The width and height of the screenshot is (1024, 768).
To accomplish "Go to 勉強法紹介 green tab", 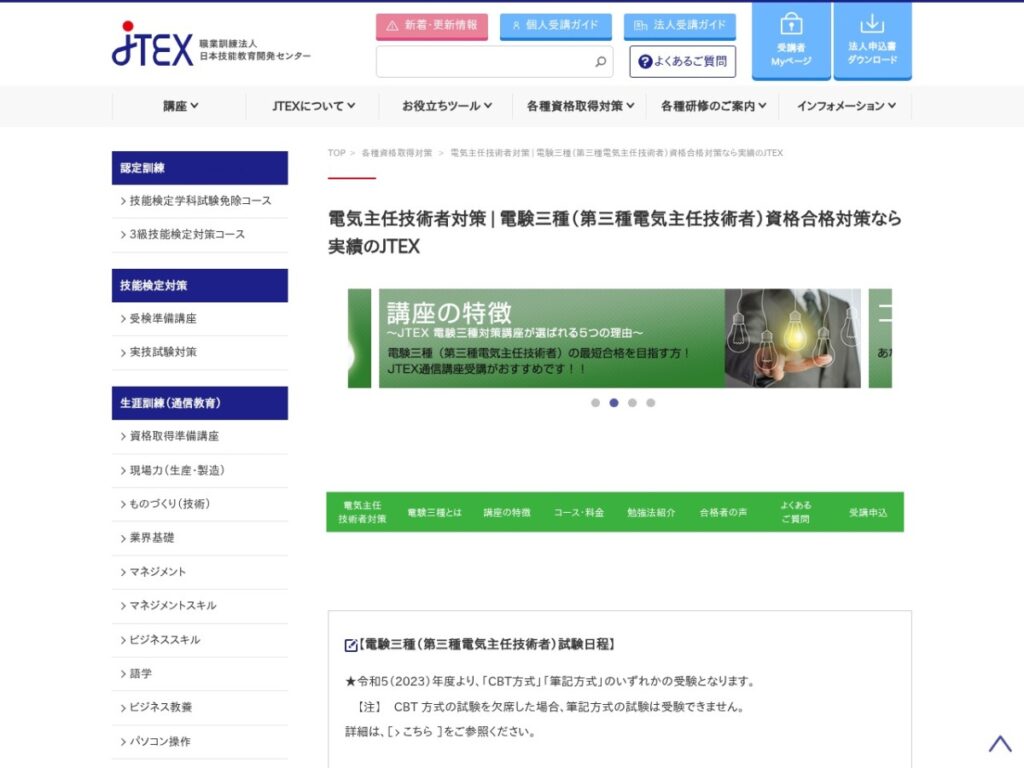I will (651, 512).
